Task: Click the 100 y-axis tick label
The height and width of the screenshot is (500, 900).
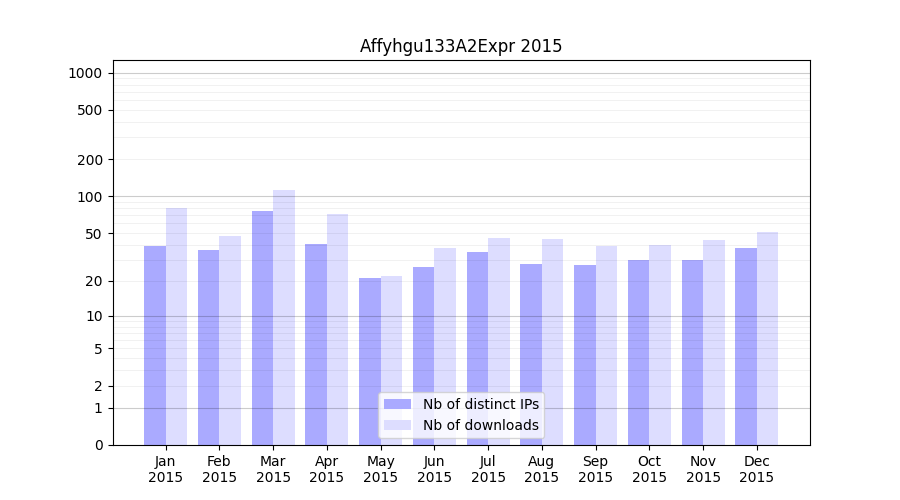Action: point(90,197)
